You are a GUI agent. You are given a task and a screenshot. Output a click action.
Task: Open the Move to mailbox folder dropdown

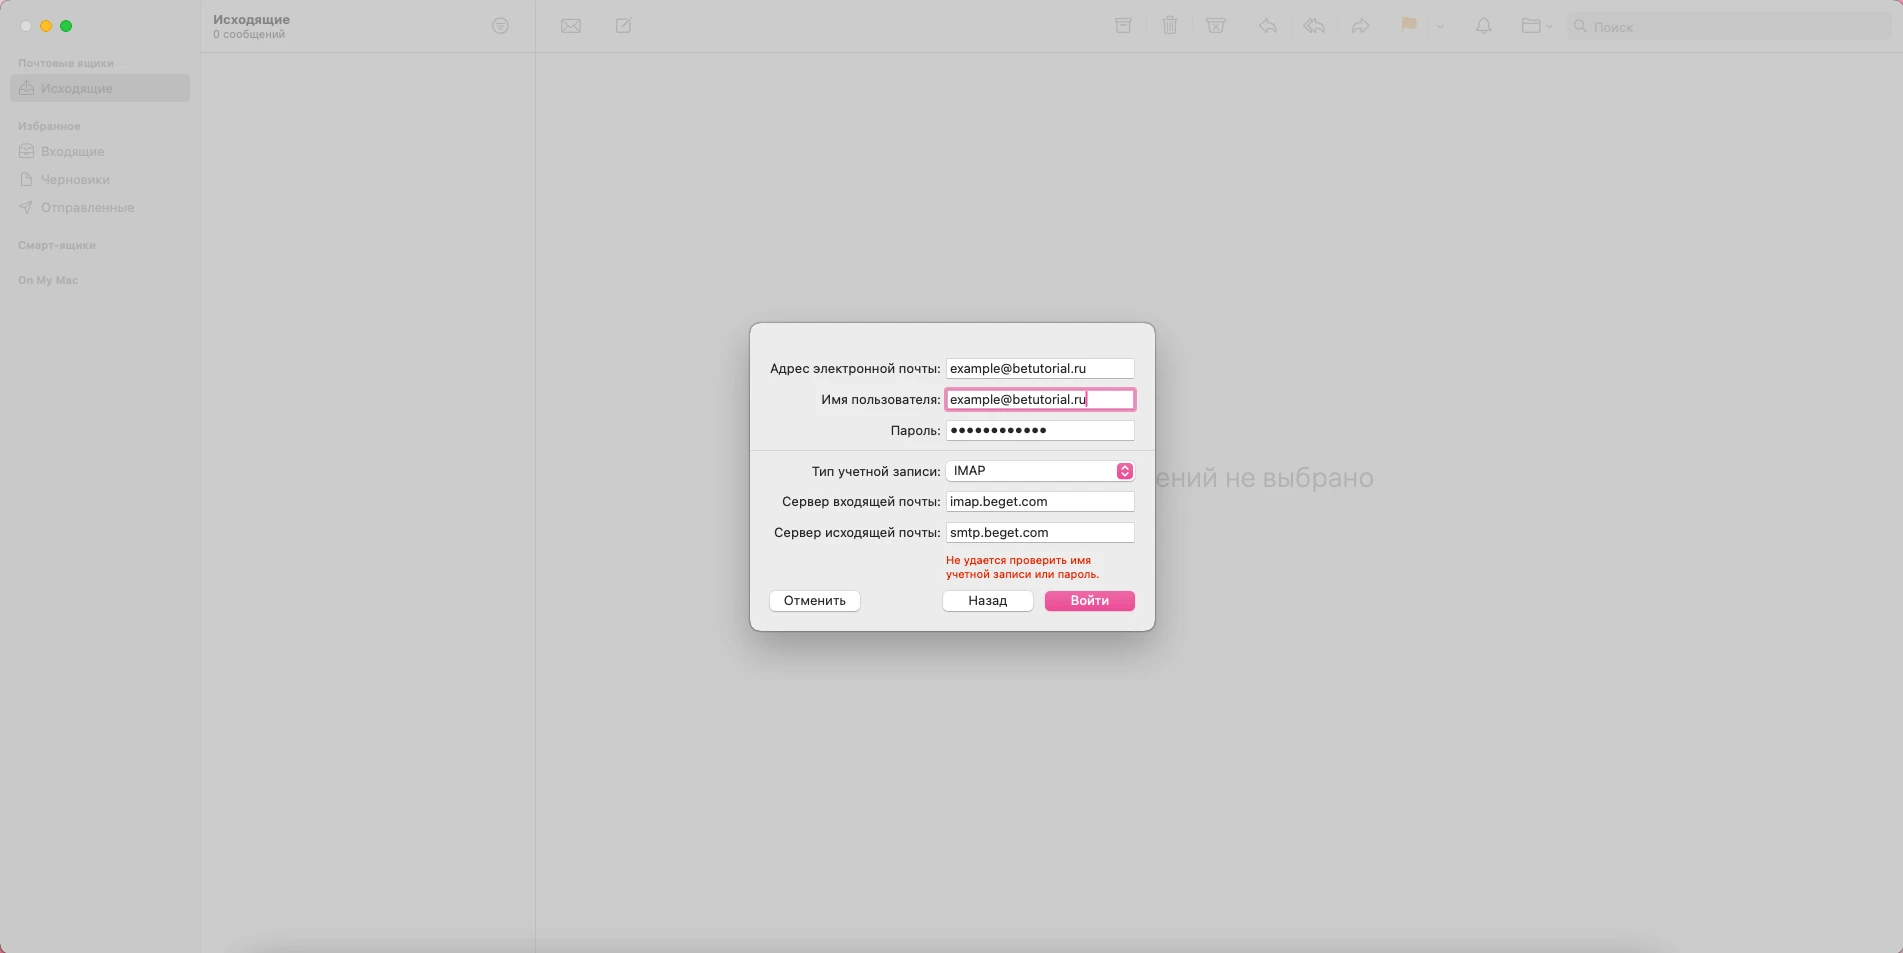(x=1536, y=26)
